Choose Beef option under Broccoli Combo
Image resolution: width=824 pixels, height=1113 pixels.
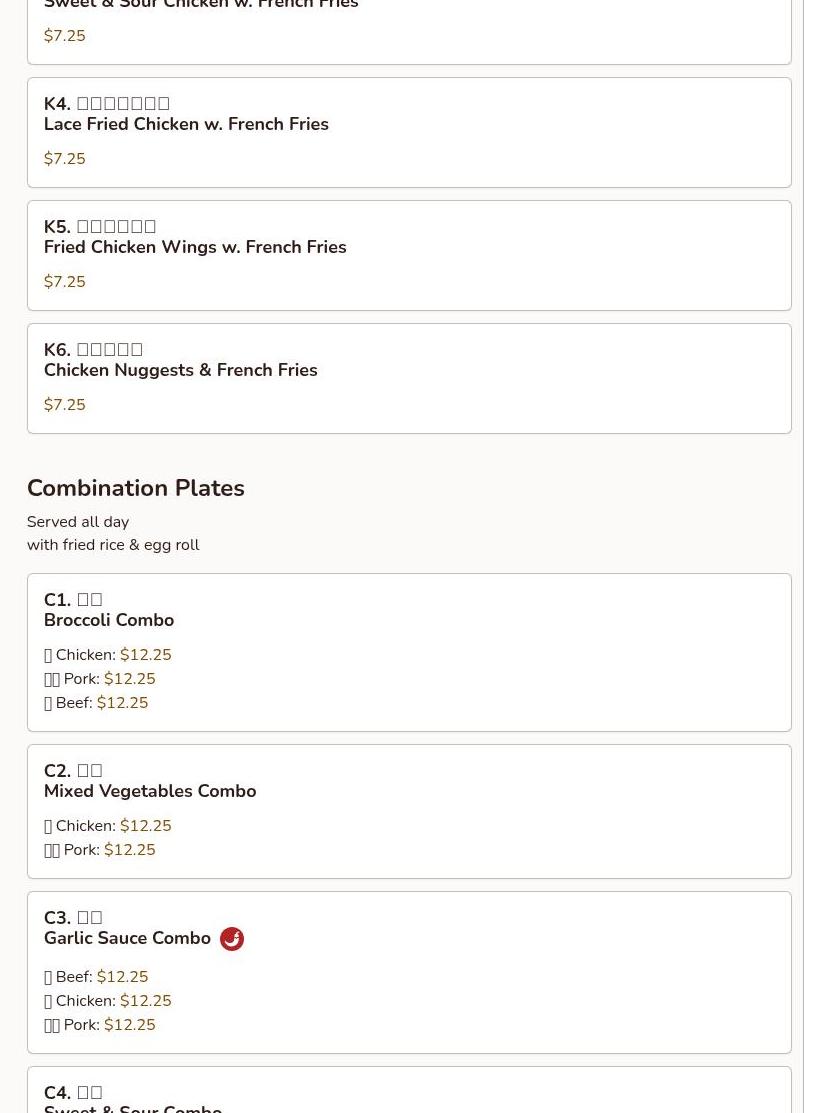[95, 703]
